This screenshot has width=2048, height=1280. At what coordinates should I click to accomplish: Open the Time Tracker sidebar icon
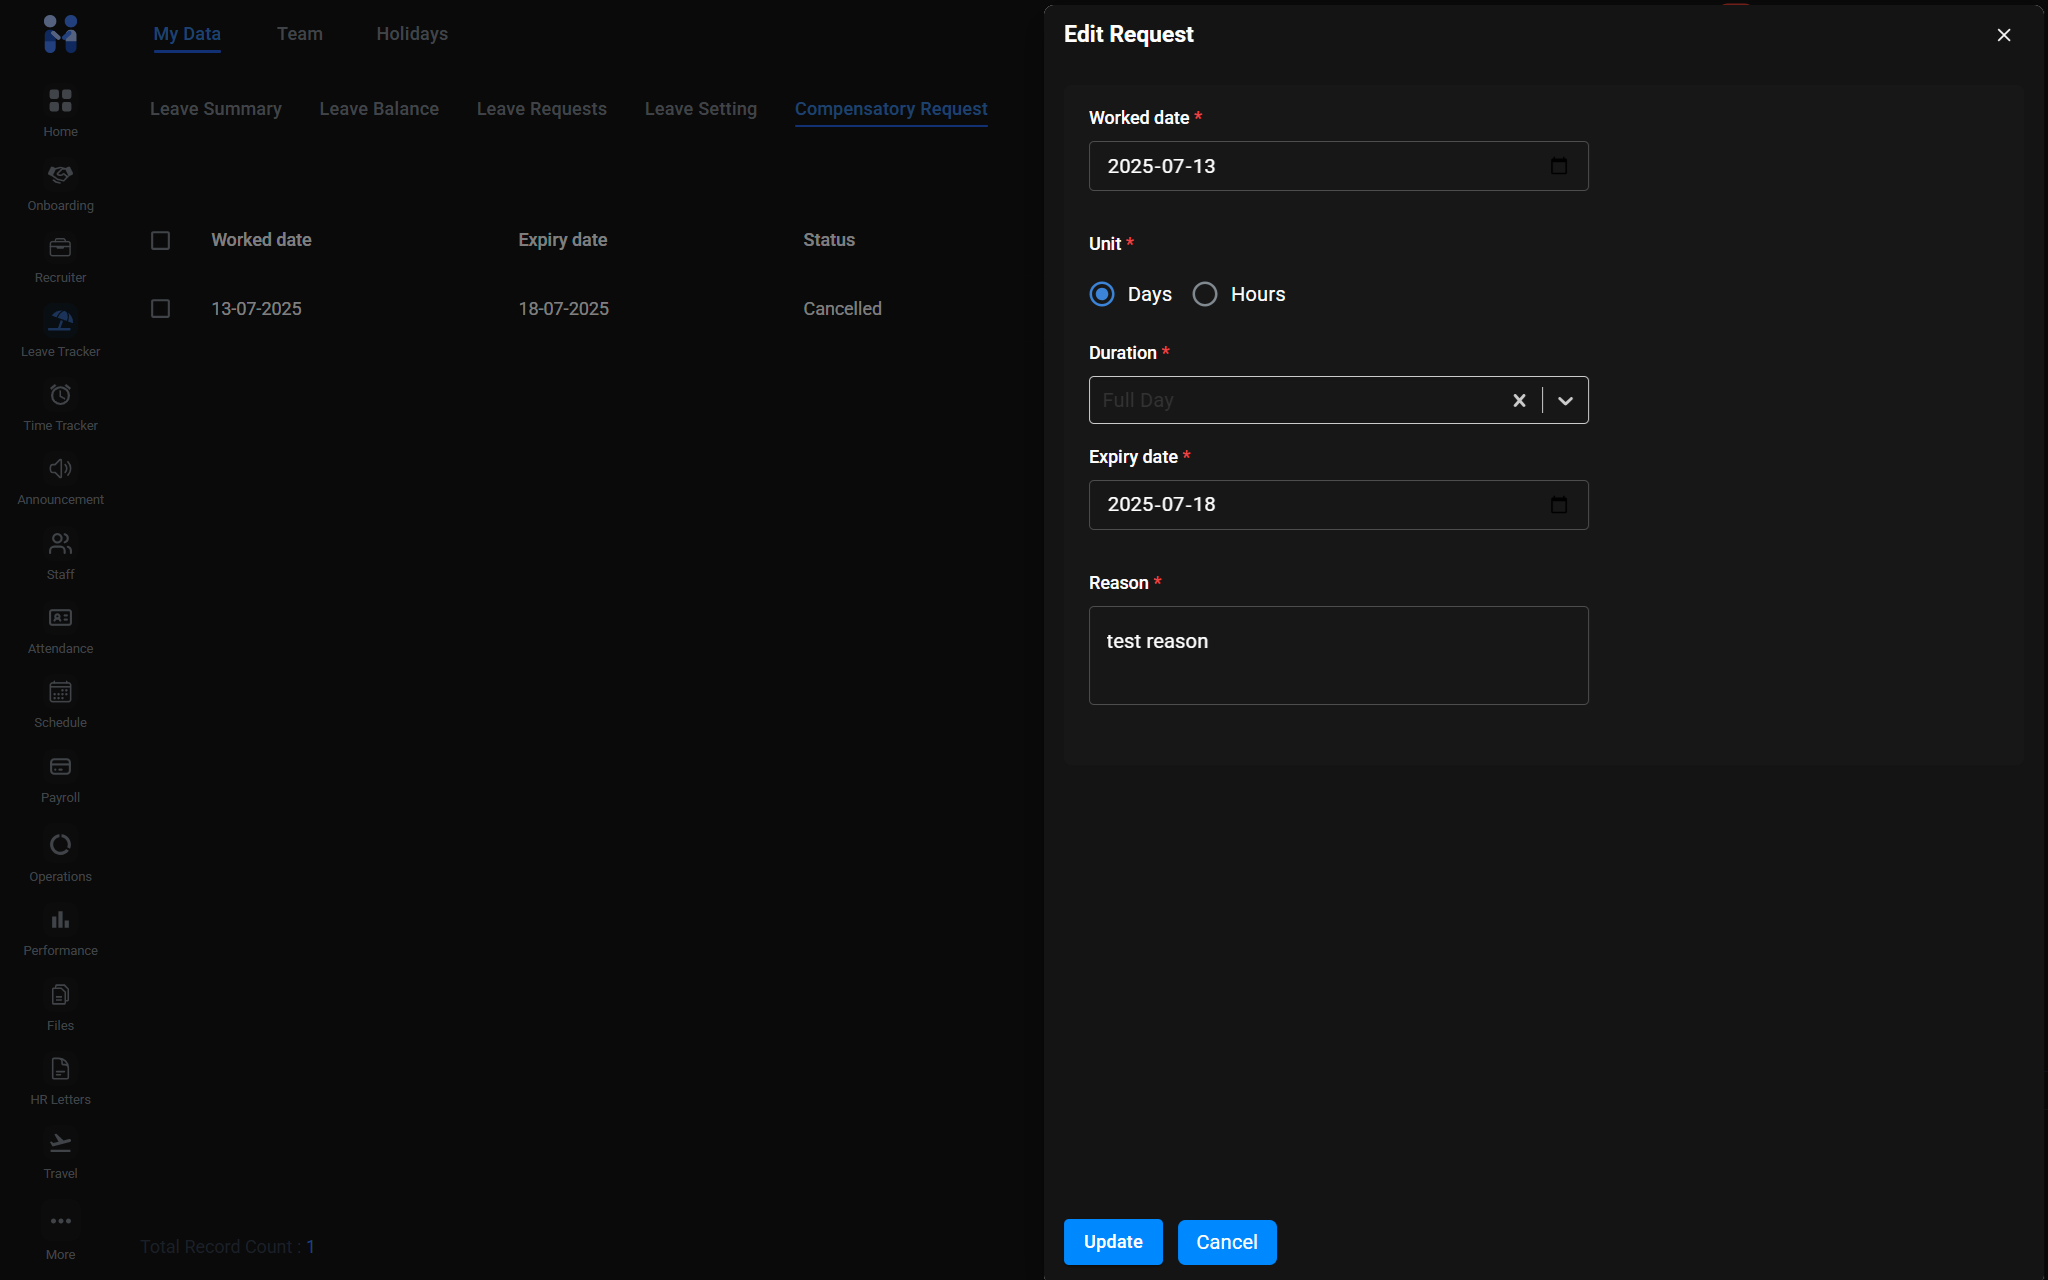point(60,395)
